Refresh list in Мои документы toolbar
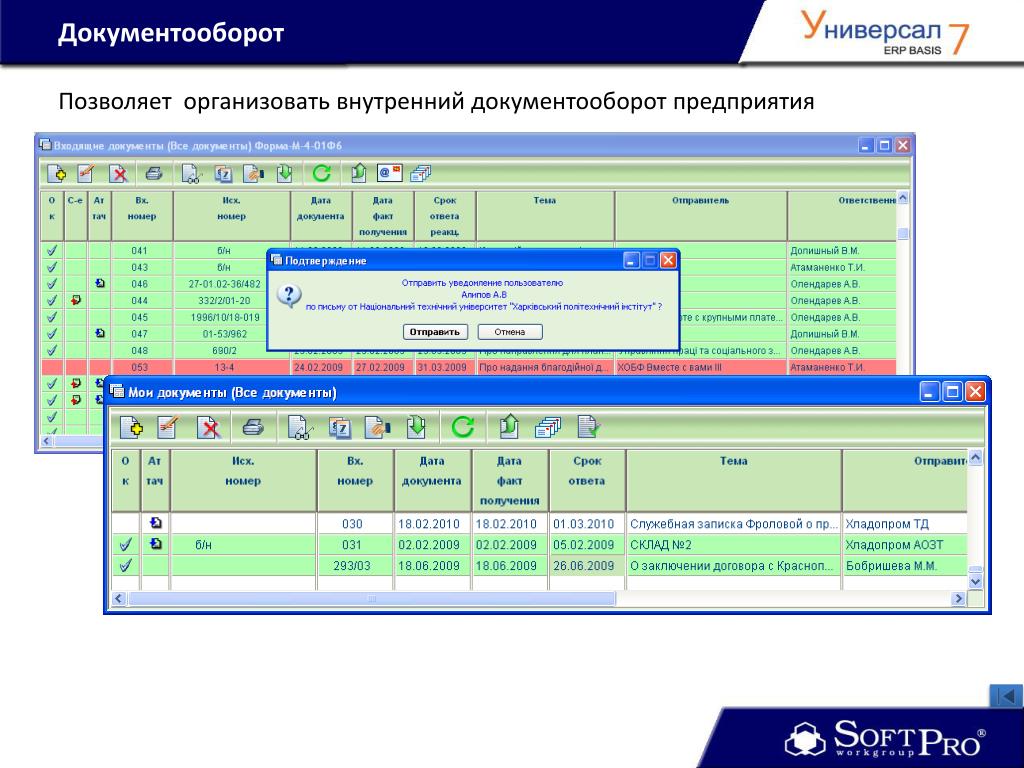 pyautogui.click(x=462, y=427)
